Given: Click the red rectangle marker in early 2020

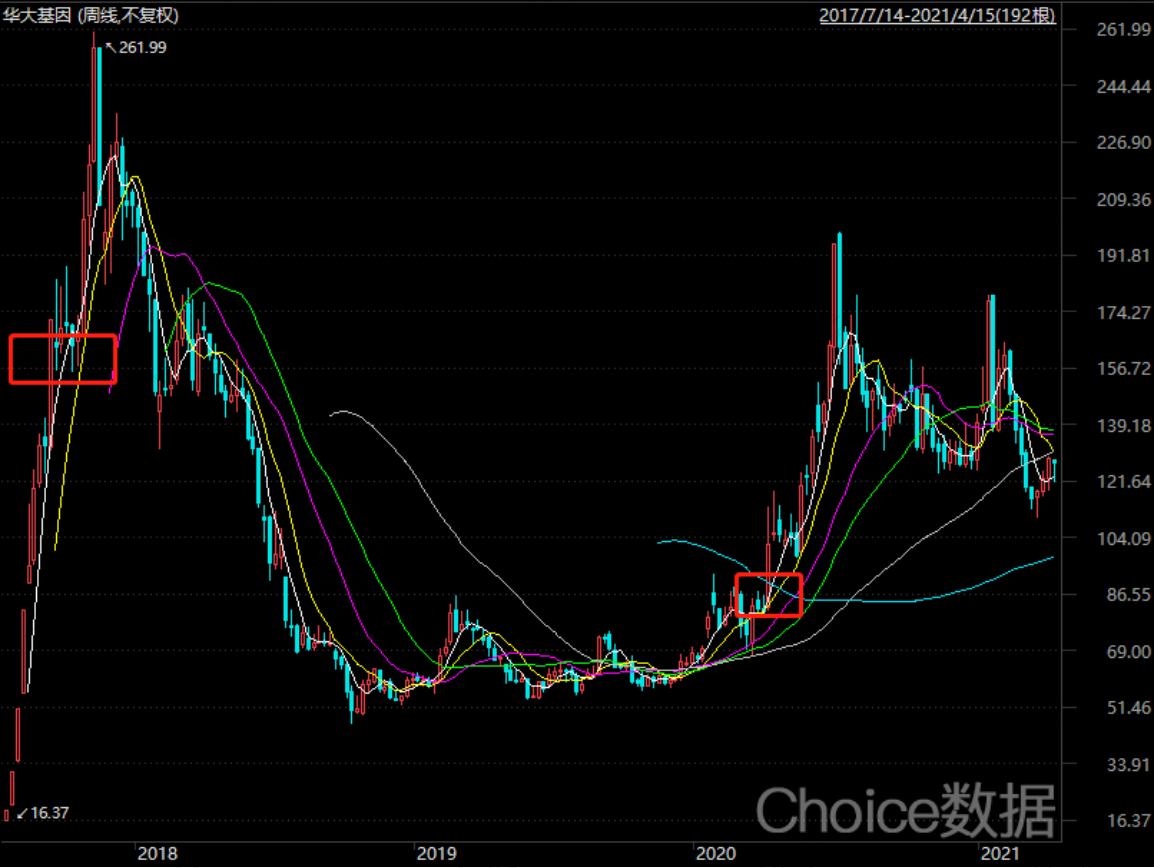Looking at the screenshot, I should point(768,595).
